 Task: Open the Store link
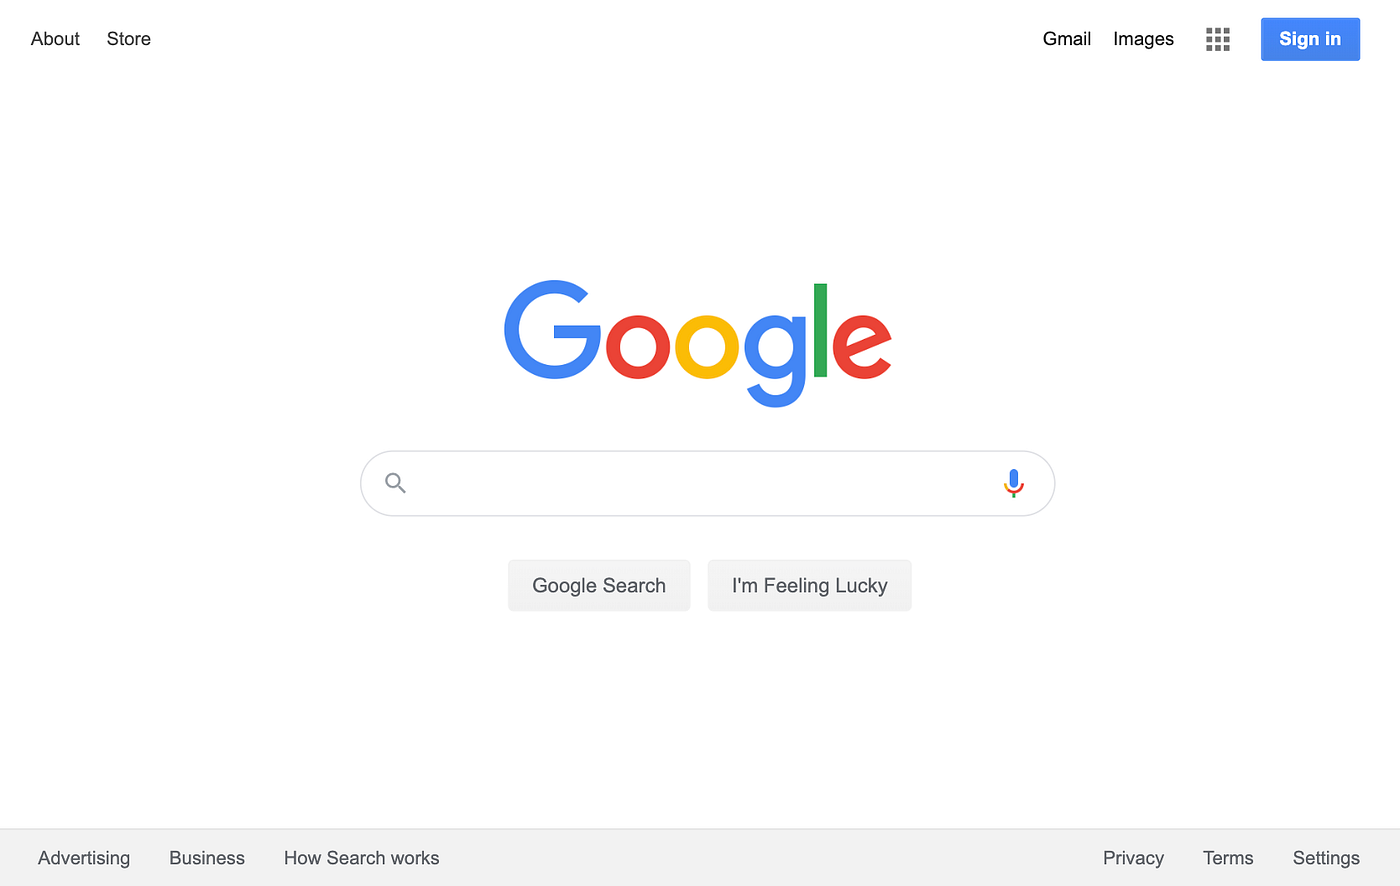(x=129, y=39)
